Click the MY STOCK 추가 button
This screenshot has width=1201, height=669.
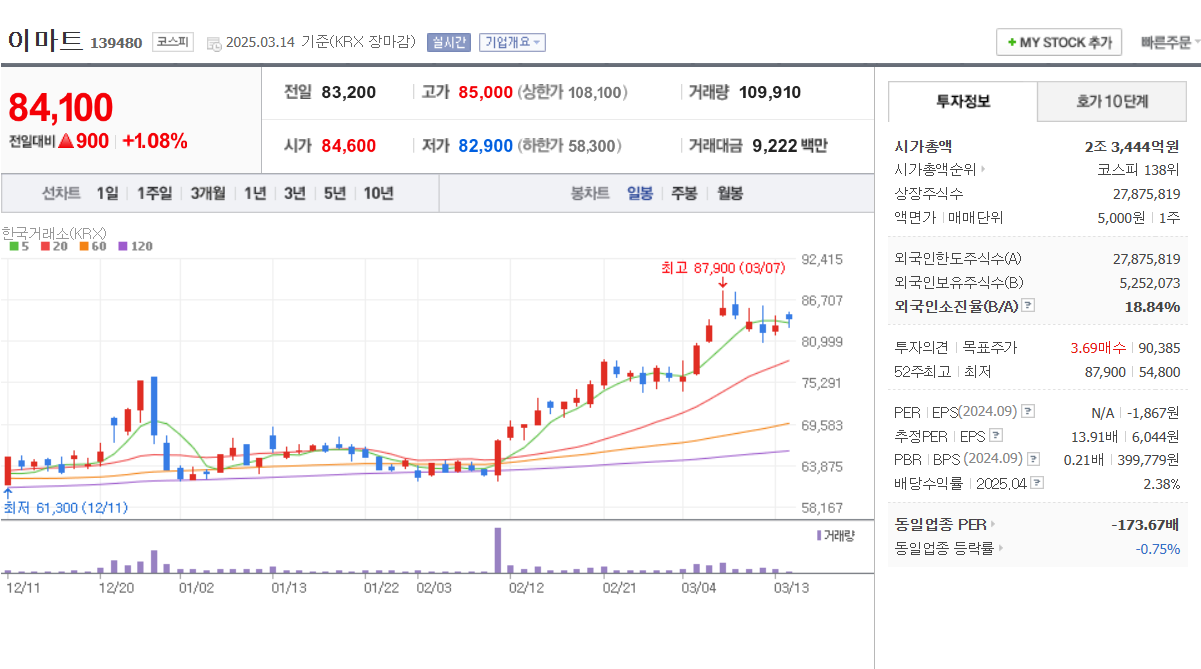coord(1059,43)
